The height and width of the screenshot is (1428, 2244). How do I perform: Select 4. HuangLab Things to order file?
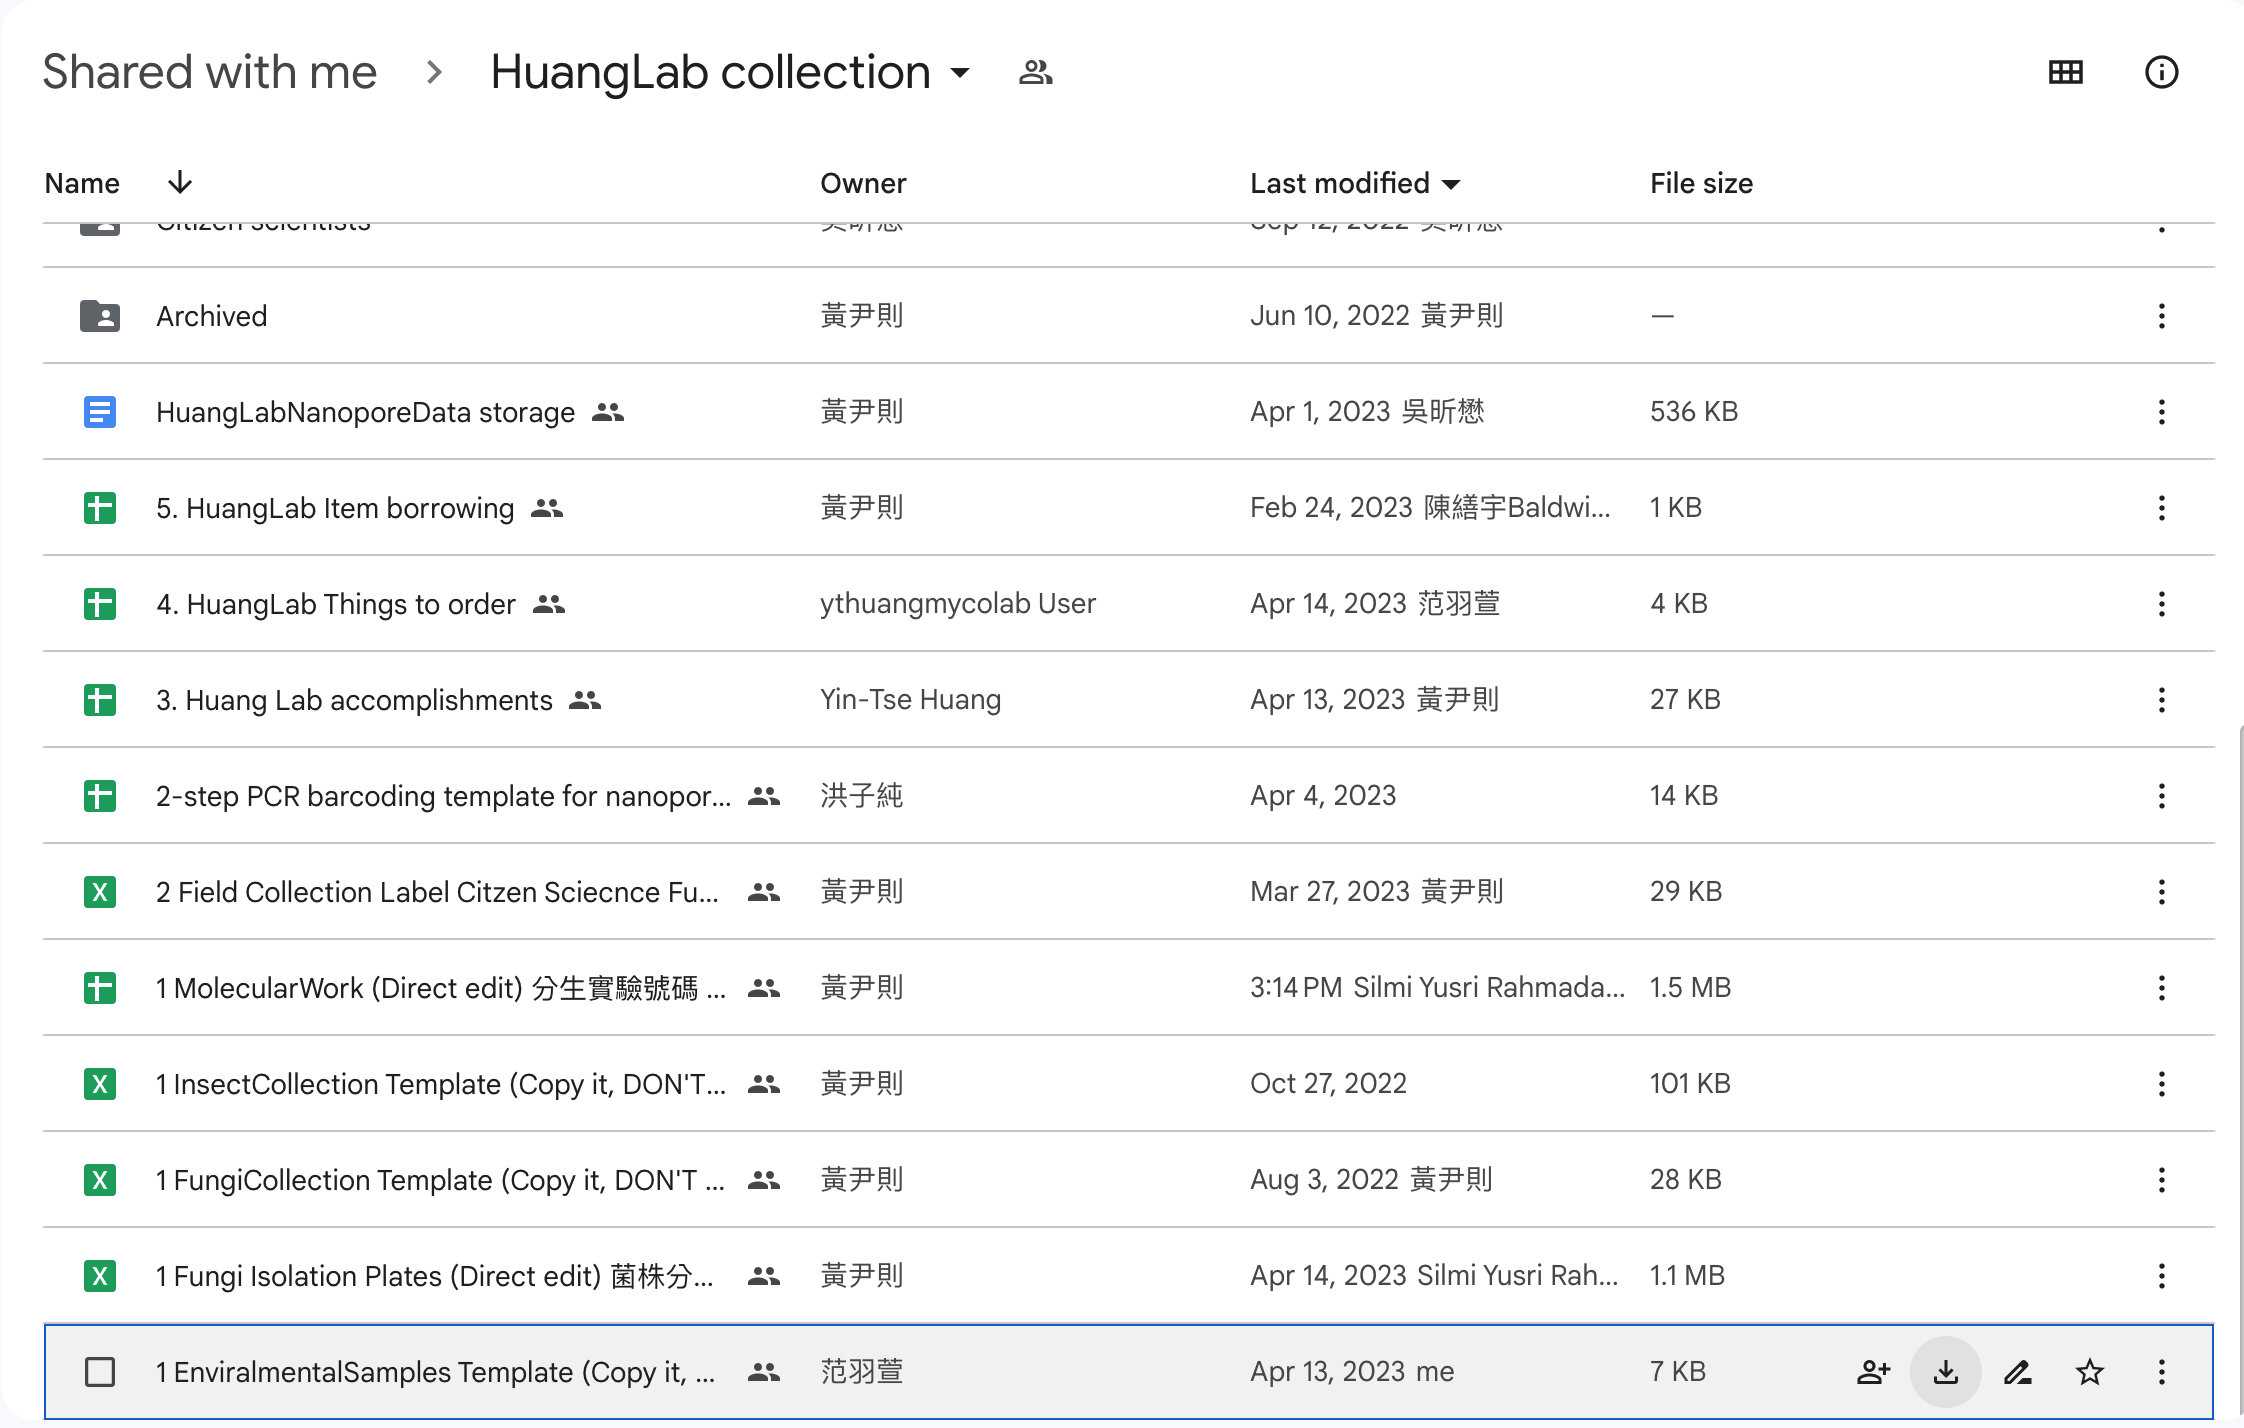coord(336,604)
